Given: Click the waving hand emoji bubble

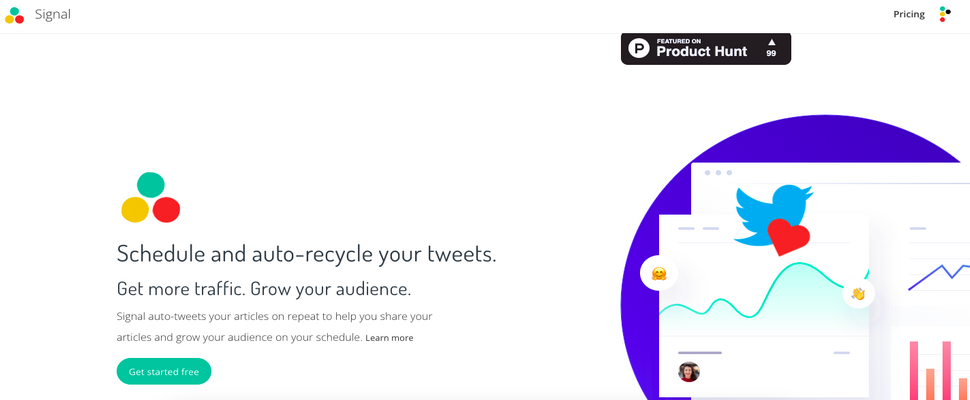Looking at the screenshot, I should (858, 293).
